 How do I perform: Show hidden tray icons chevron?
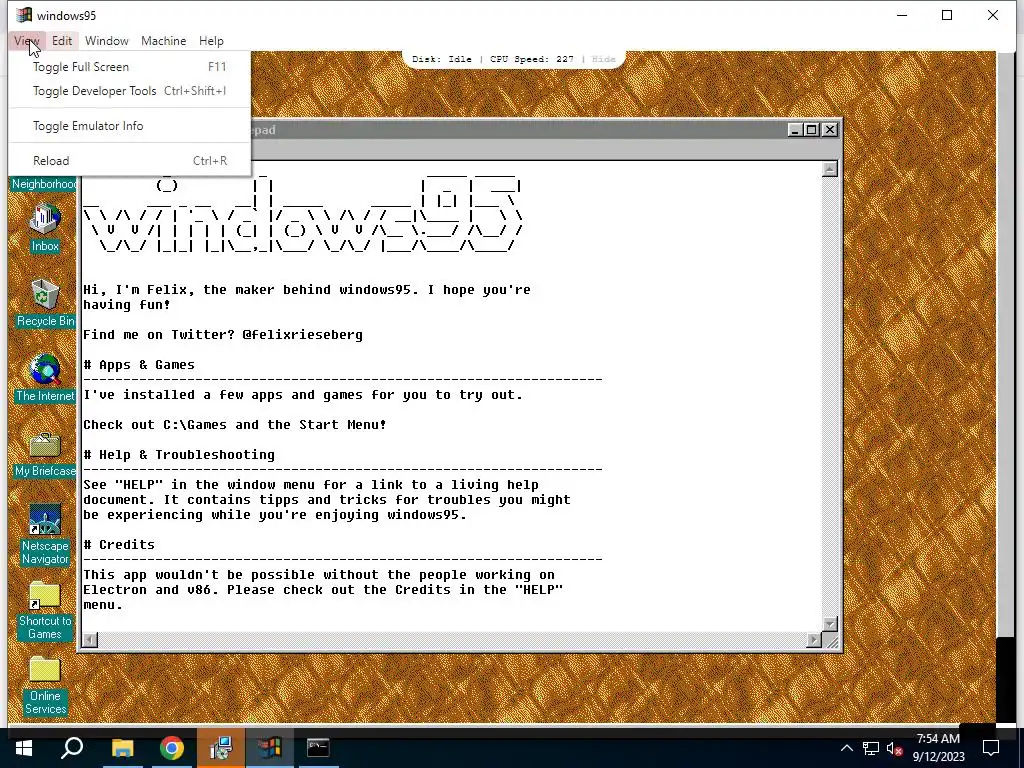(x=846, y=748)
